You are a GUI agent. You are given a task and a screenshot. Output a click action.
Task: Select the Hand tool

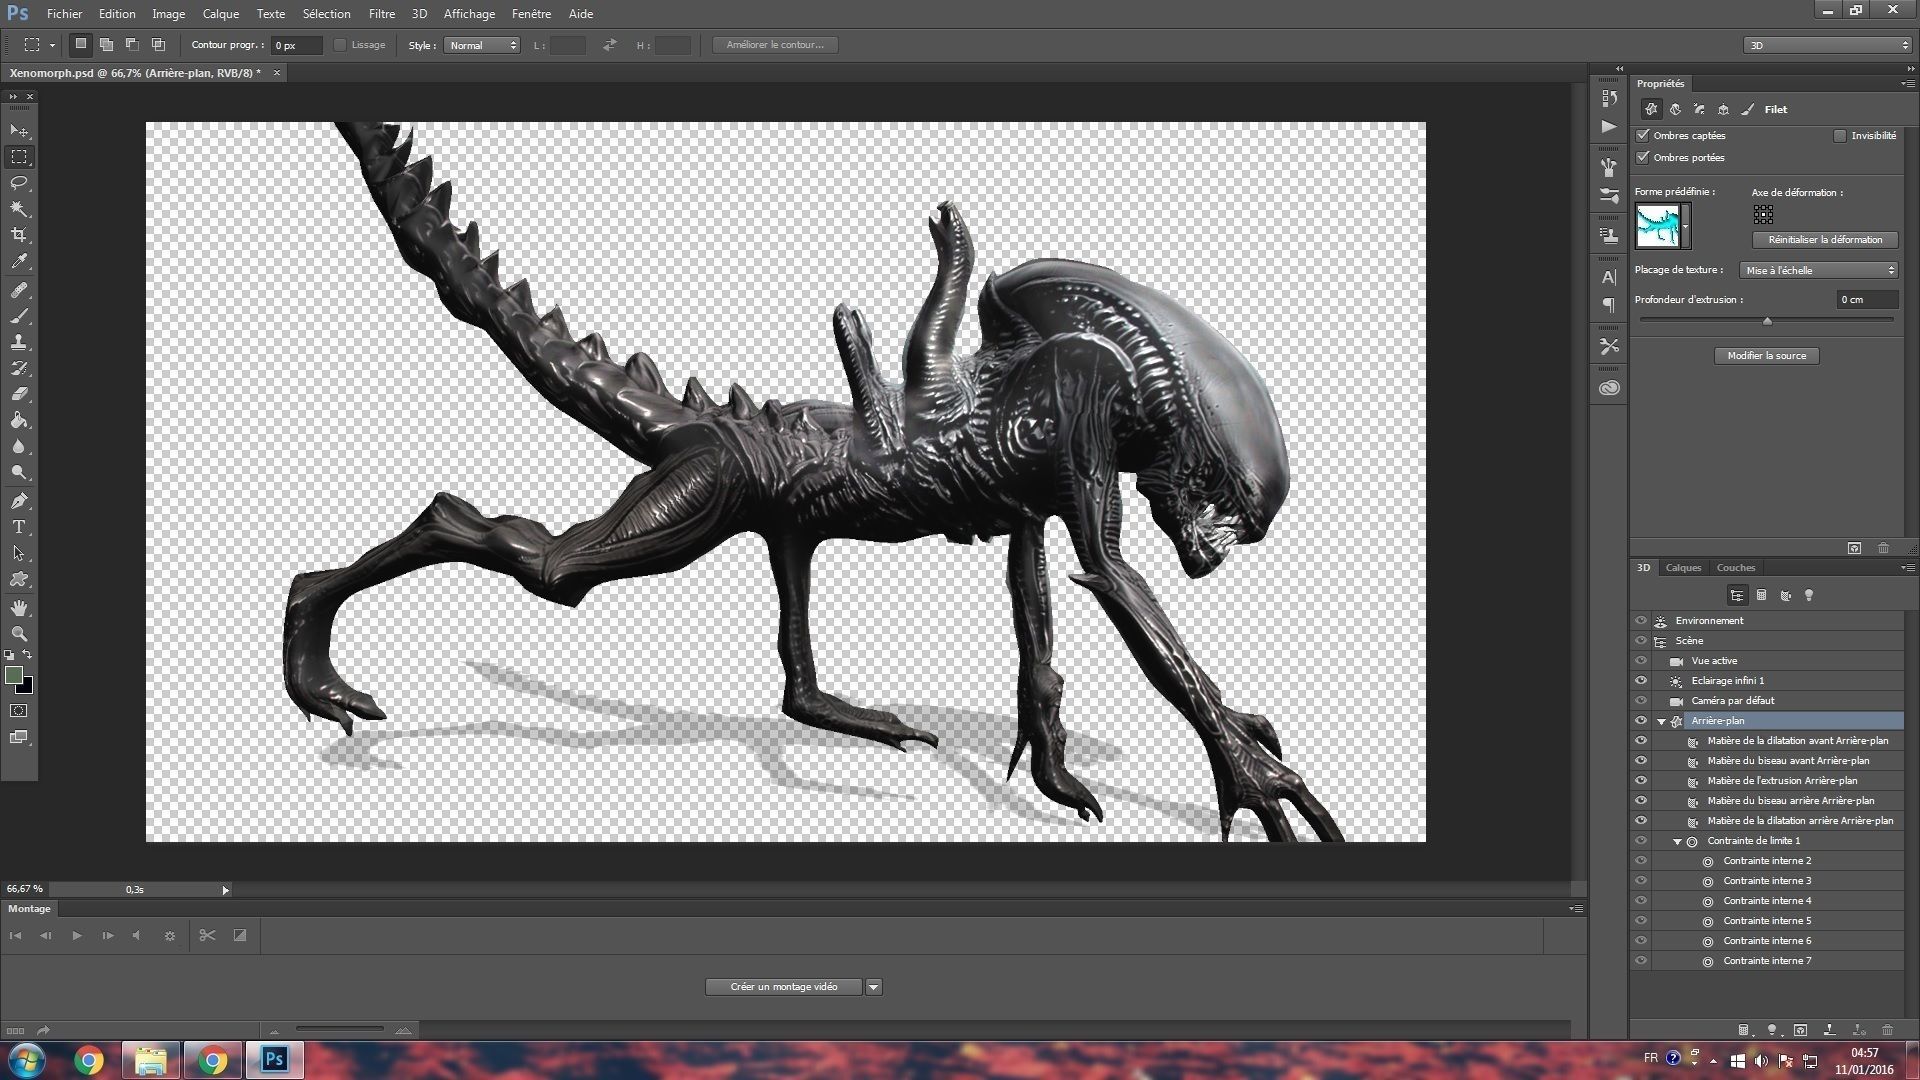click(x=19, y=608)
